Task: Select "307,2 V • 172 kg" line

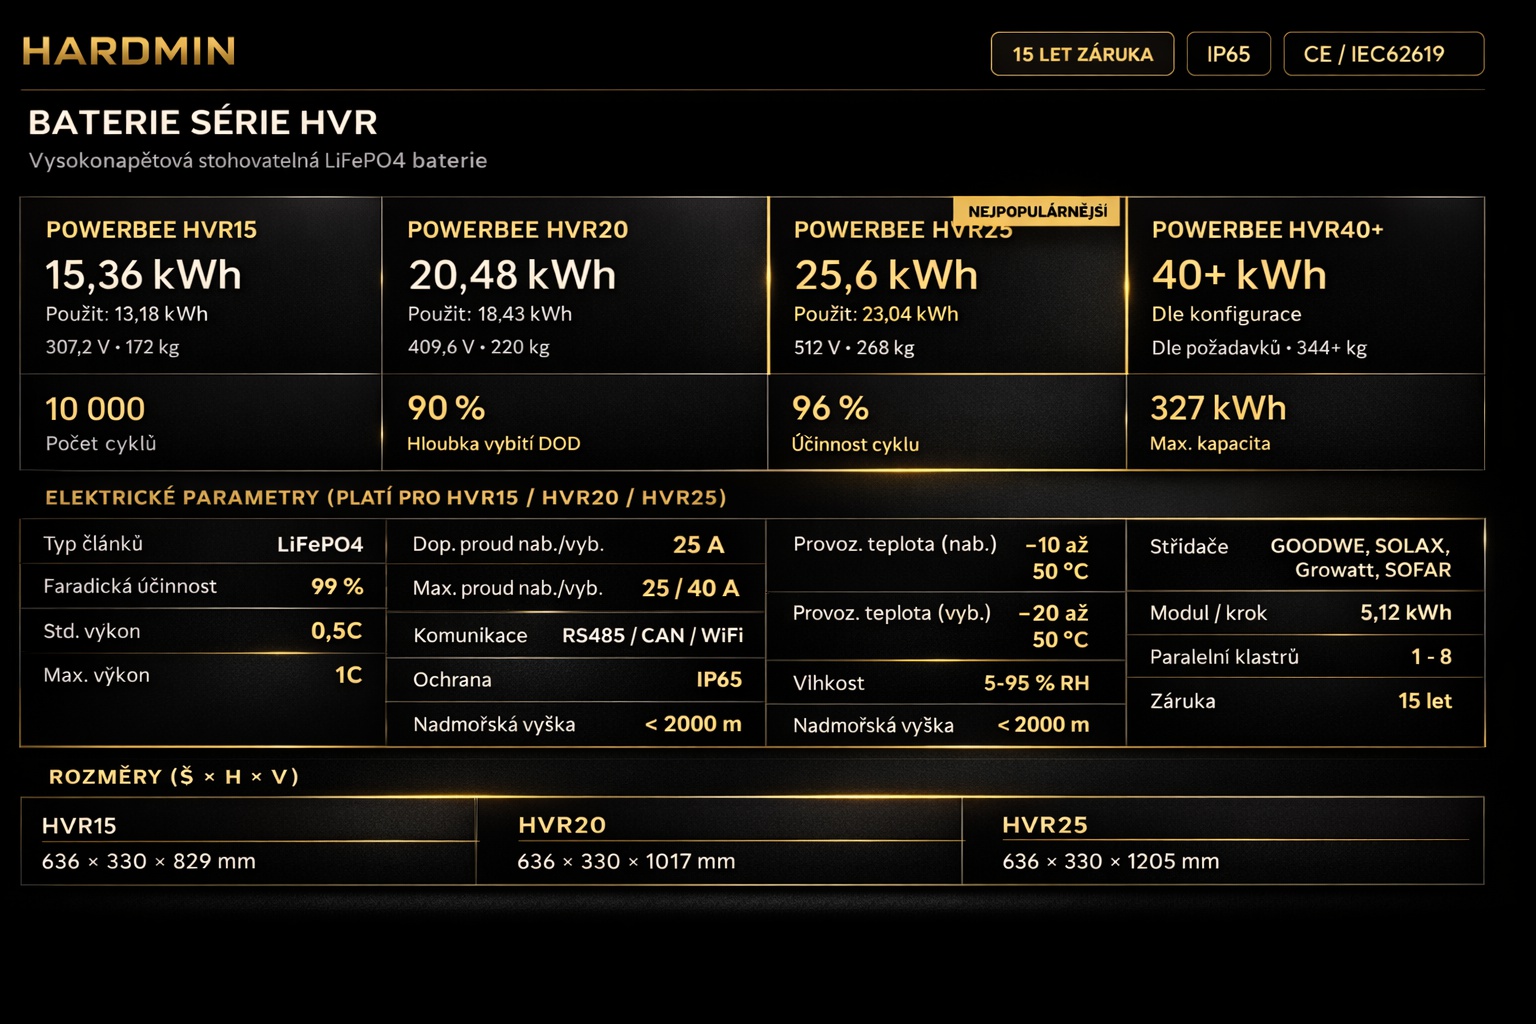Action: [112, 347]
